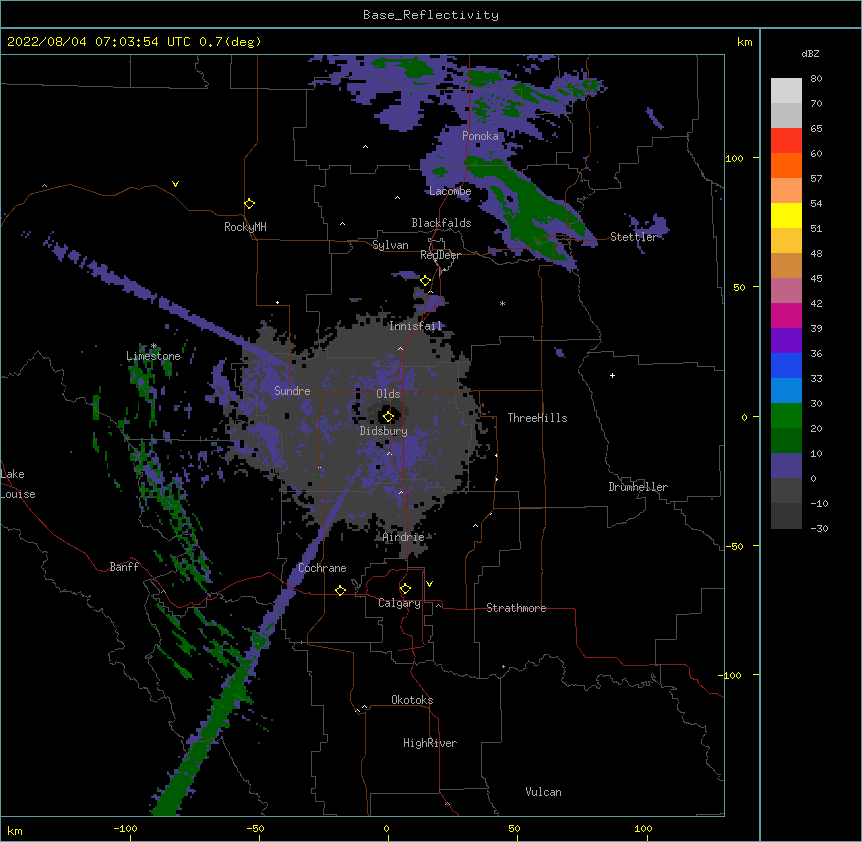Click the 100 tick on right axis

click(x=734, y=158)
